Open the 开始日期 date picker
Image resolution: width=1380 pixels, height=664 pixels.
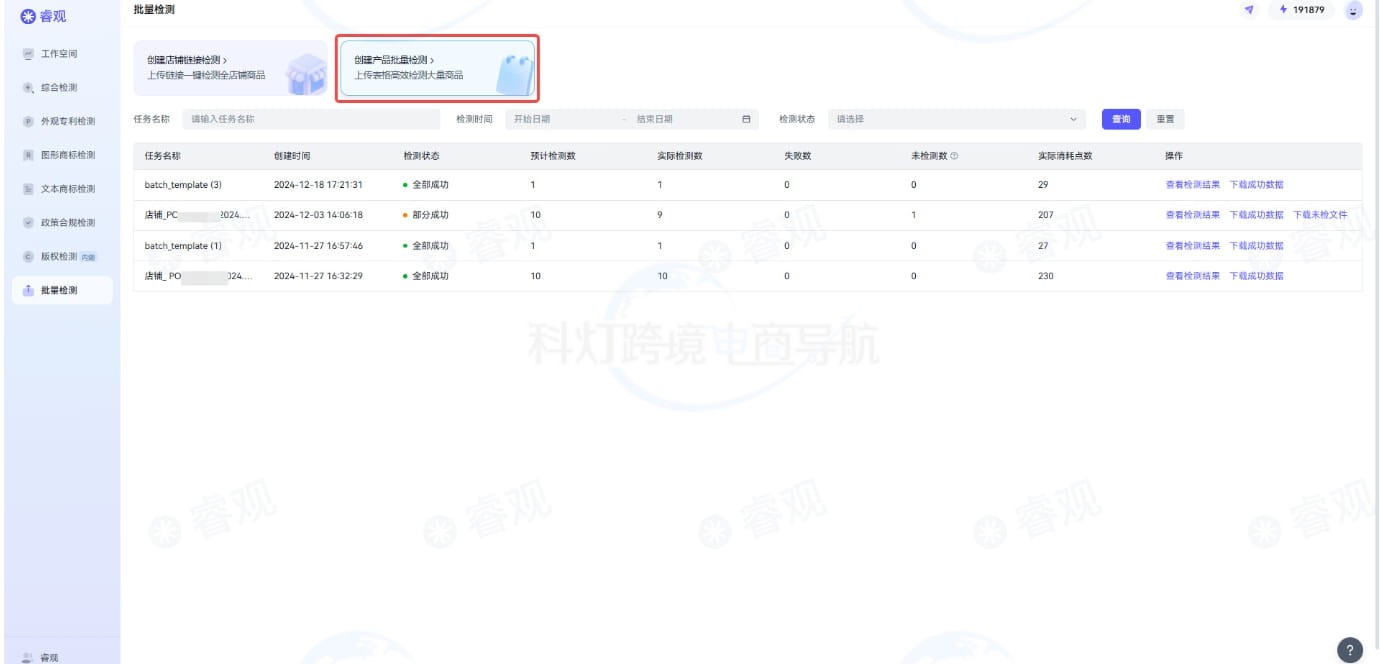coord(560,119)
